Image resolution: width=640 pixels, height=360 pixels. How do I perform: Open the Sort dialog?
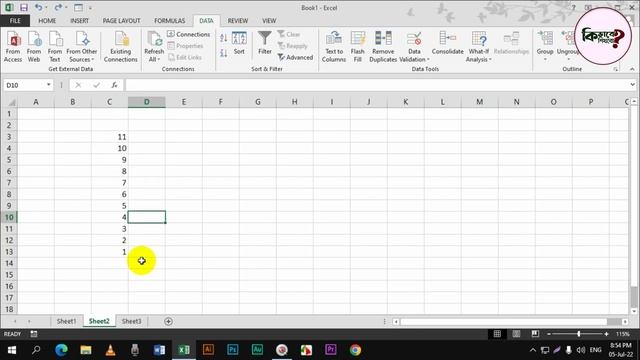[239, 43]
